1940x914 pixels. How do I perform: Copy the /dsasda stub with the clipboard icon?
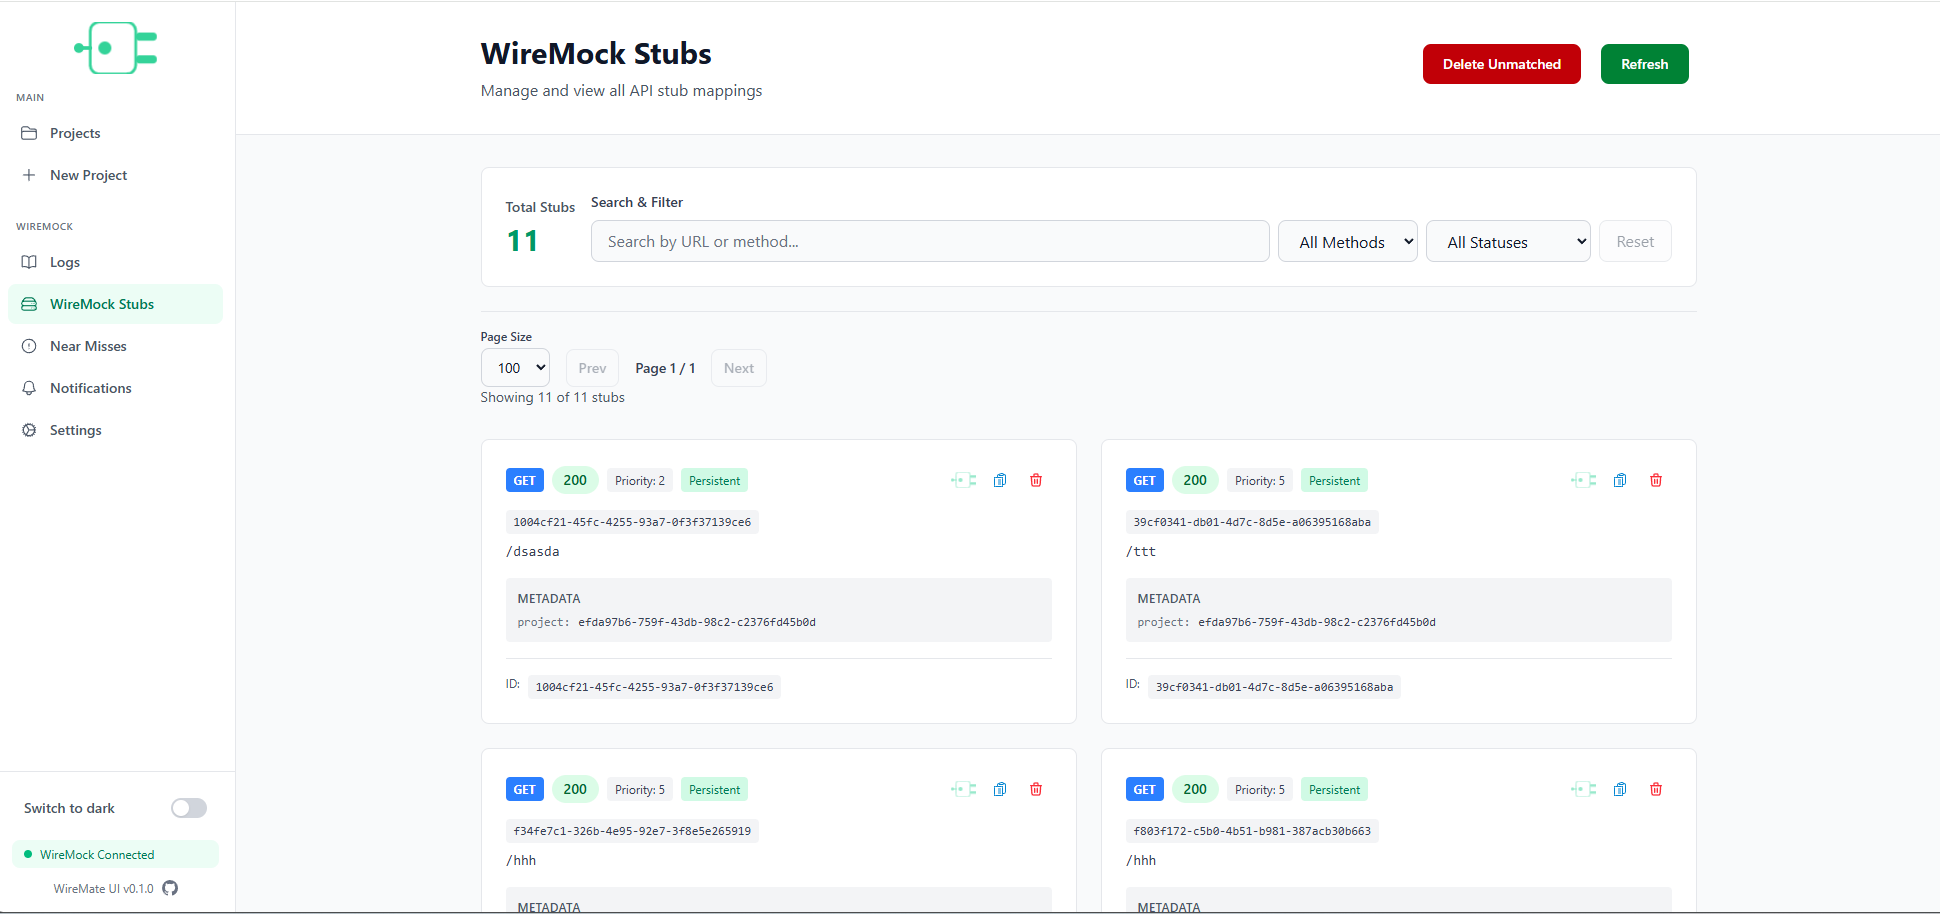point(1000,480)
